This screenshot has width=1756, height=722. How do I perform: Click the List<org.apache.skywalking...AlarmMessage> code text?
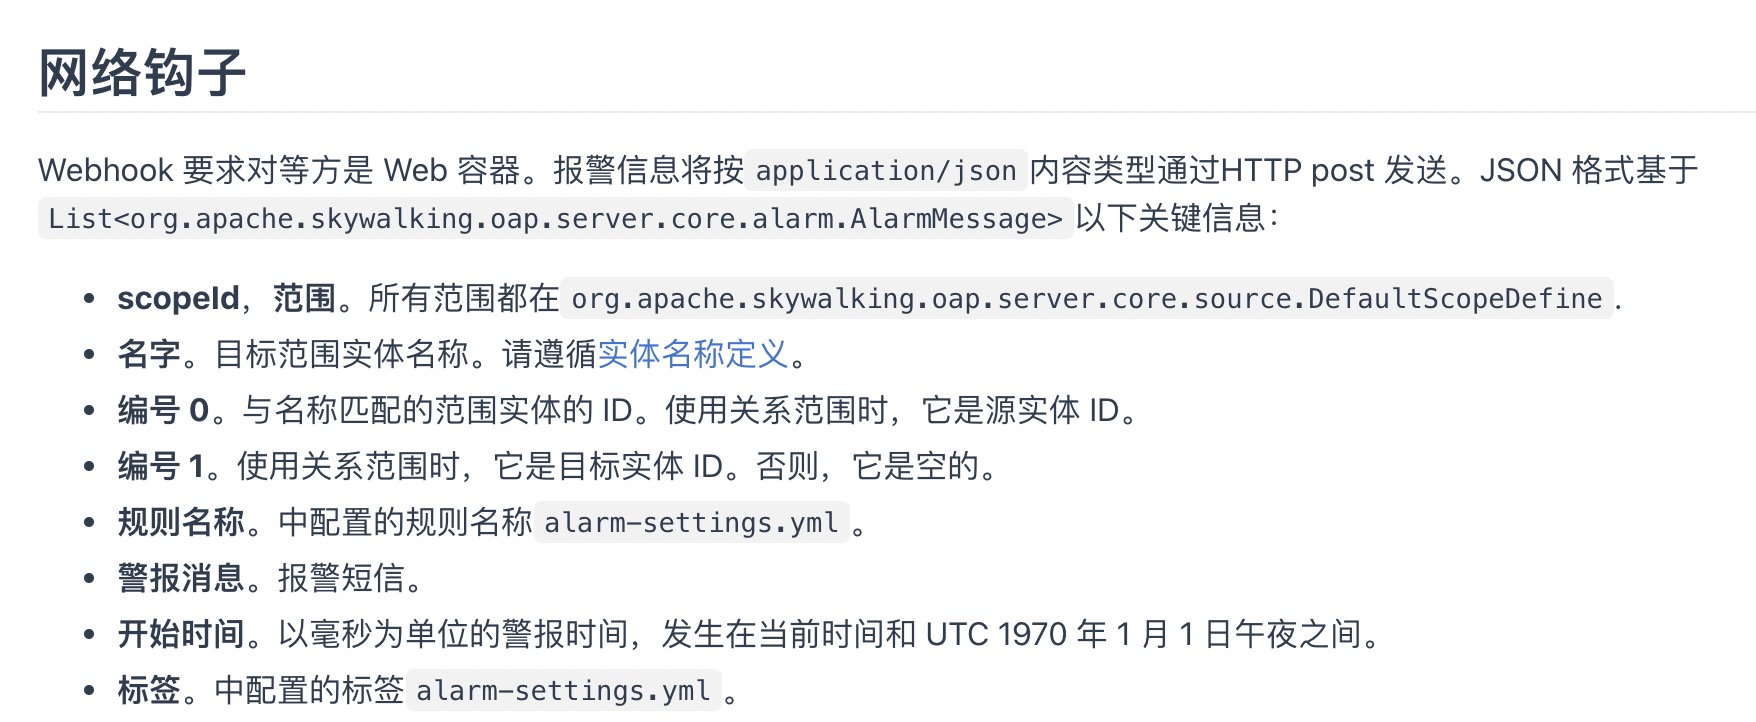click(556, 219)
